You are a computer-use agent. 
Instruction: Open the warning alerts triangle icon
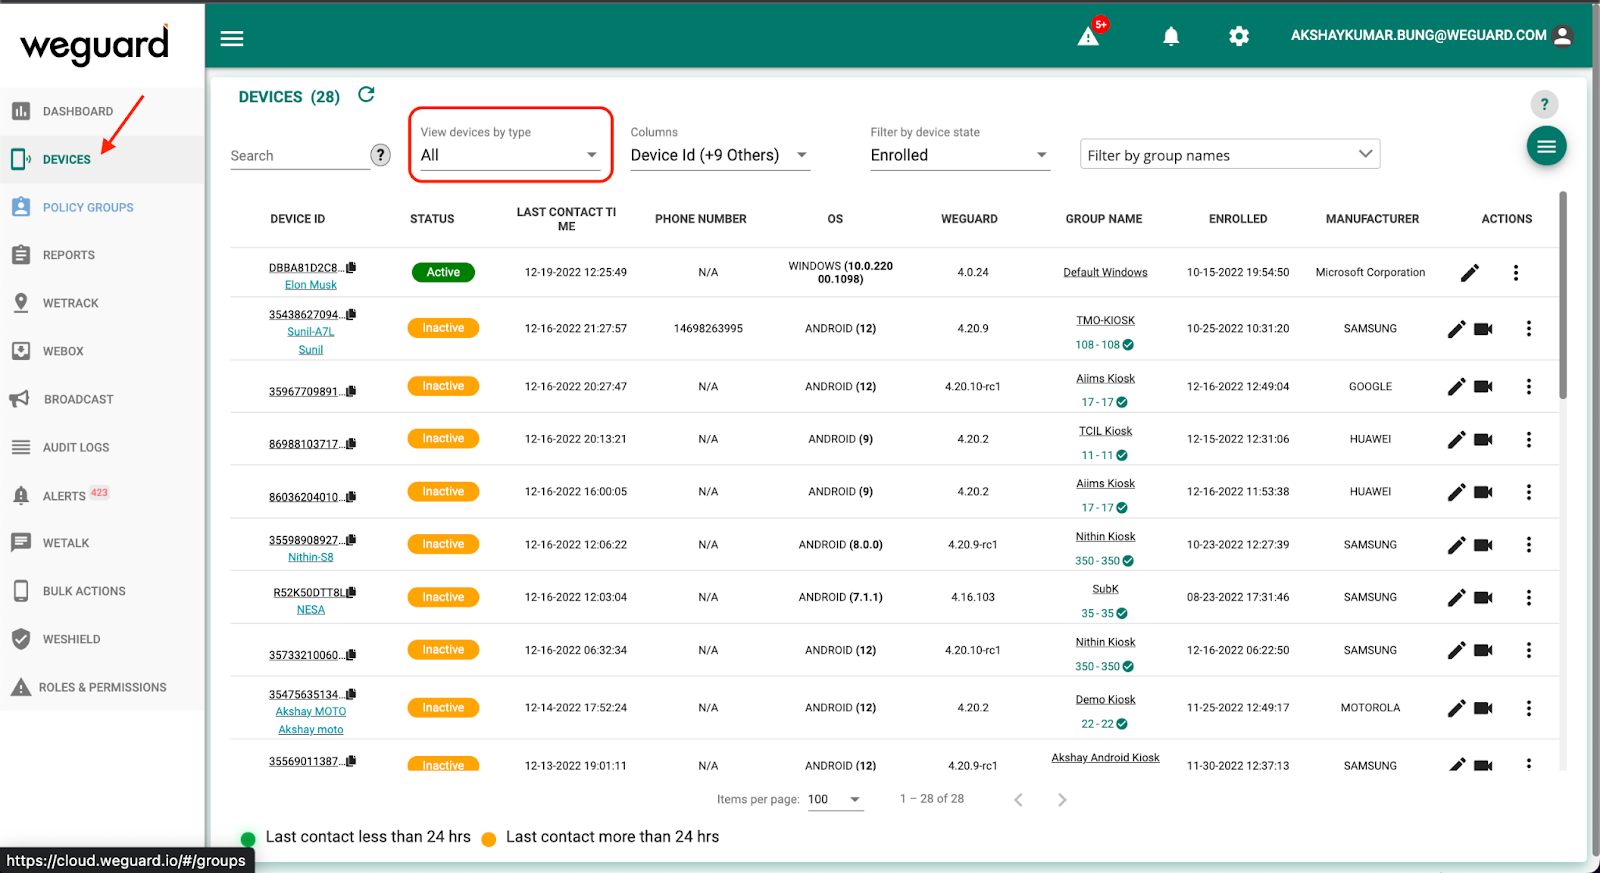point(1088,37)
